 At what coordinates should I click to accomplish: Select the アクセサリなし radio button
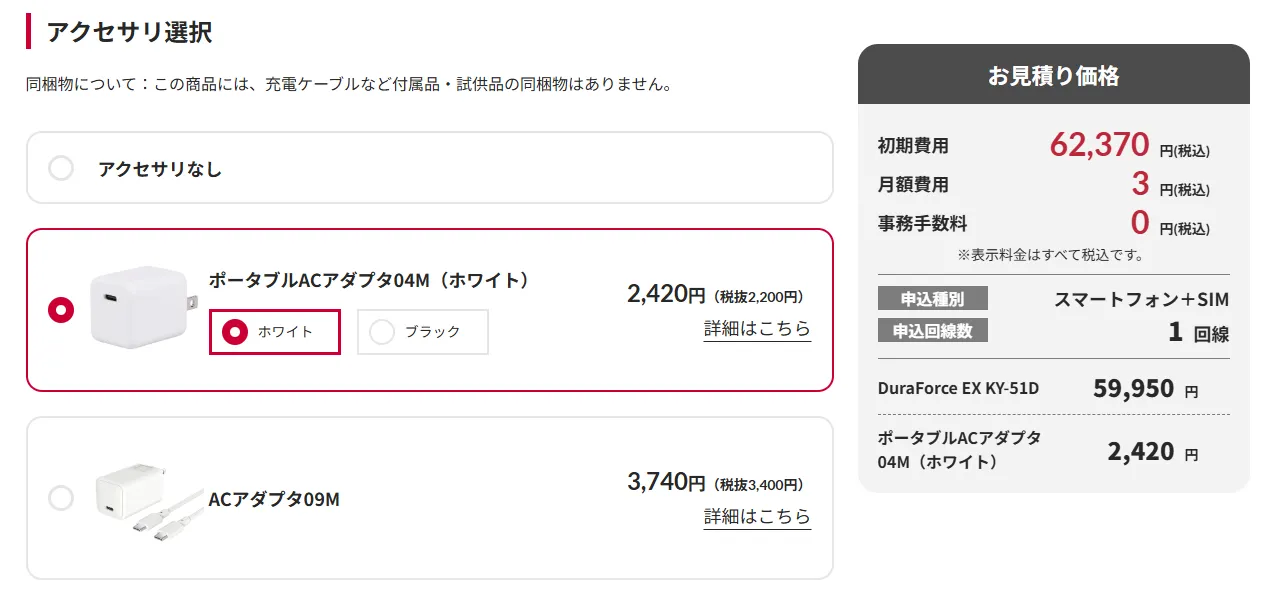click(x=61, y=168)
